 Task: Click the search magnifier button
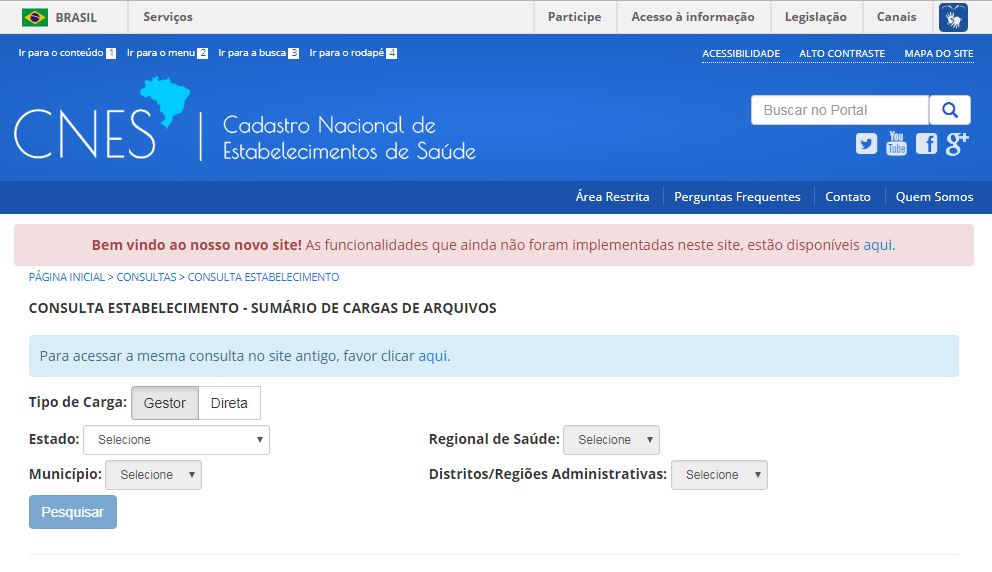tap(950, 110)
